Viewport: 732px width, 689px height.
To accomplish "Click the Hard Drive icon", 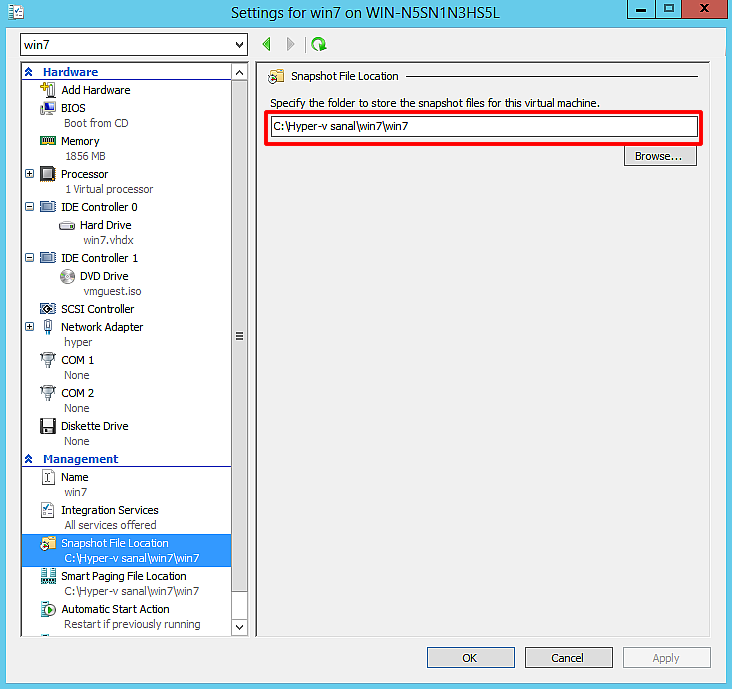I will 67,225.
